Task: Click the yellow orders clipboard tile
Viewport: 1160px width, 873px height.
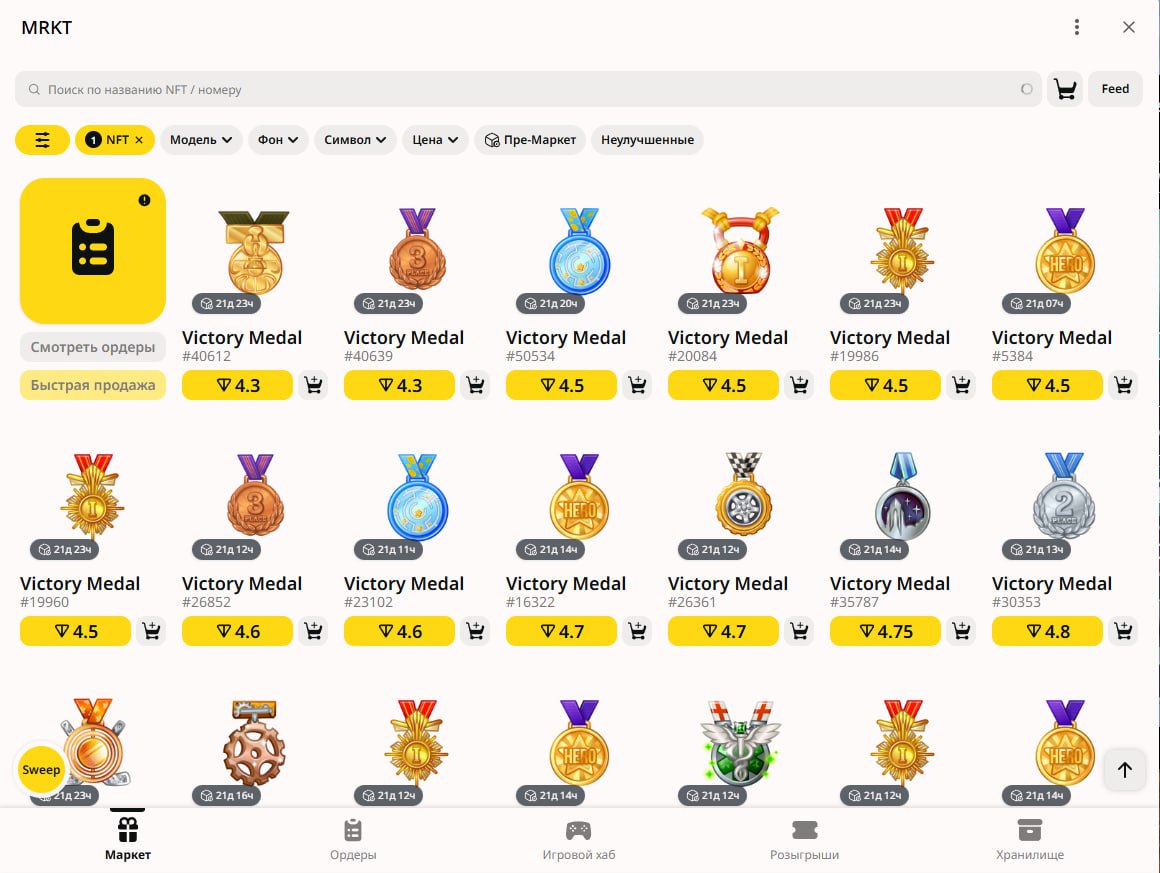Action: (x=93, y=250)
